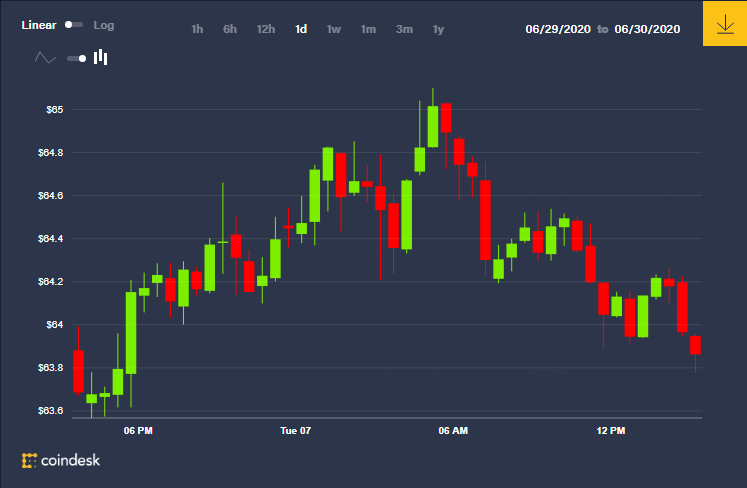Viewport: 747px width, 488px height.
Task: Click the 06 PM time axis label
Action: coord(138,430)
